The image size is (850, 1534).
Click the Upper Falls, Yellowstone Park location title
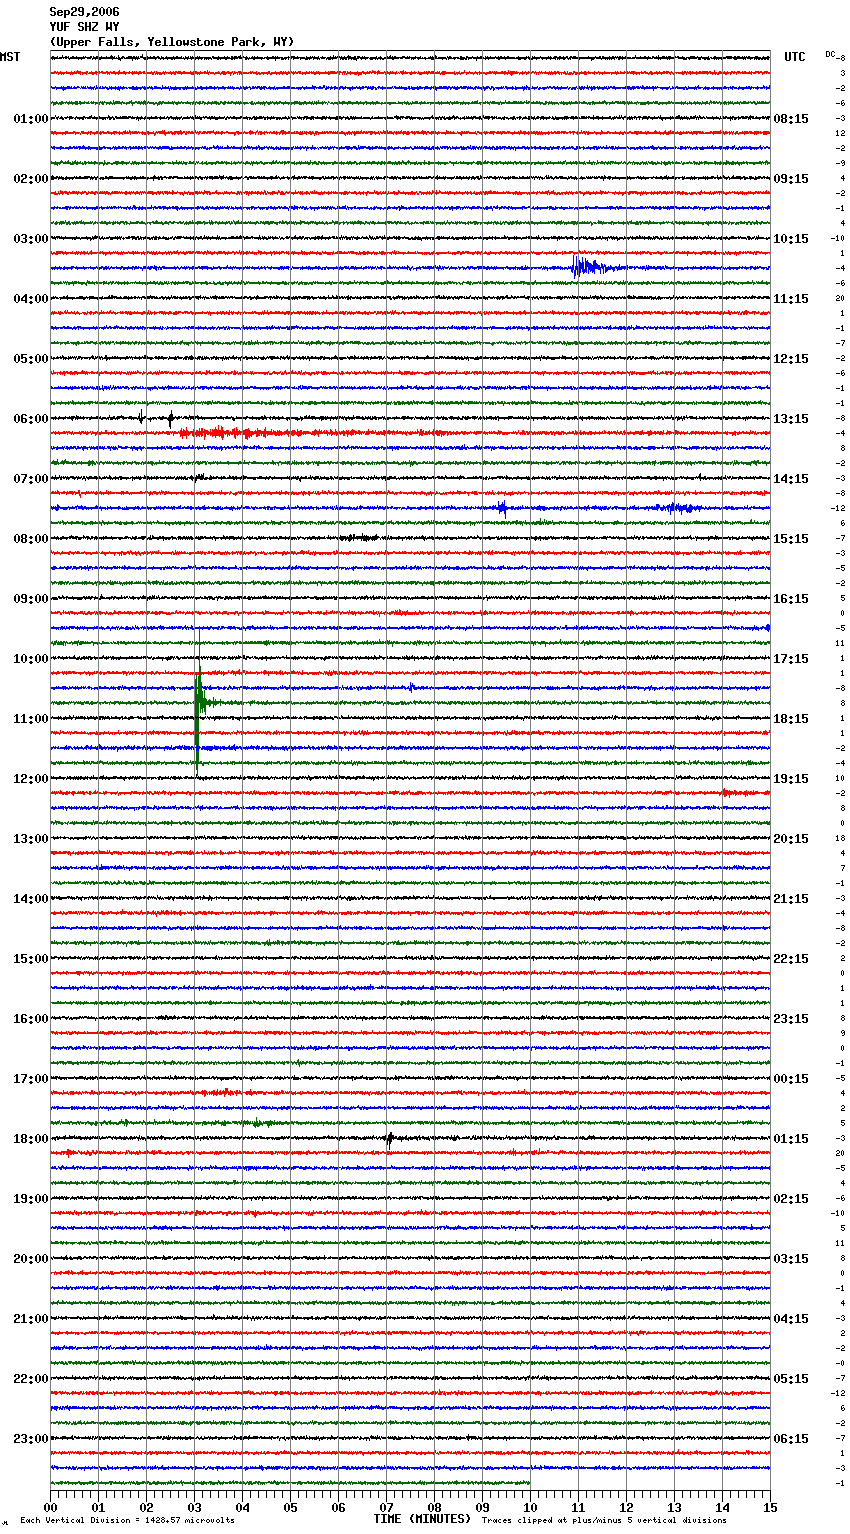click(172, 42)
